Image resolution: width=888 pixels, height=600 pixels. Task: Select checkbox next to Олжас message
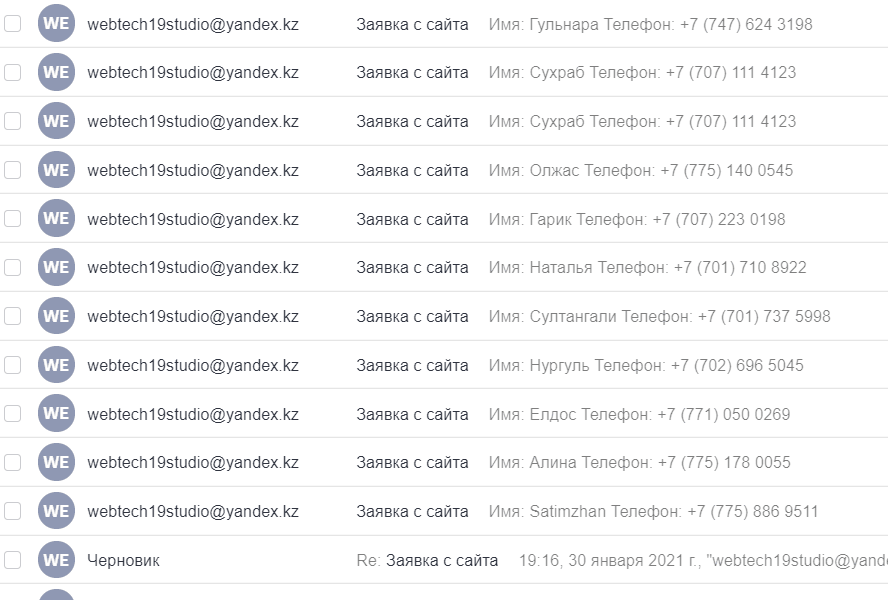pyautogui.click(x=12, y=170)
